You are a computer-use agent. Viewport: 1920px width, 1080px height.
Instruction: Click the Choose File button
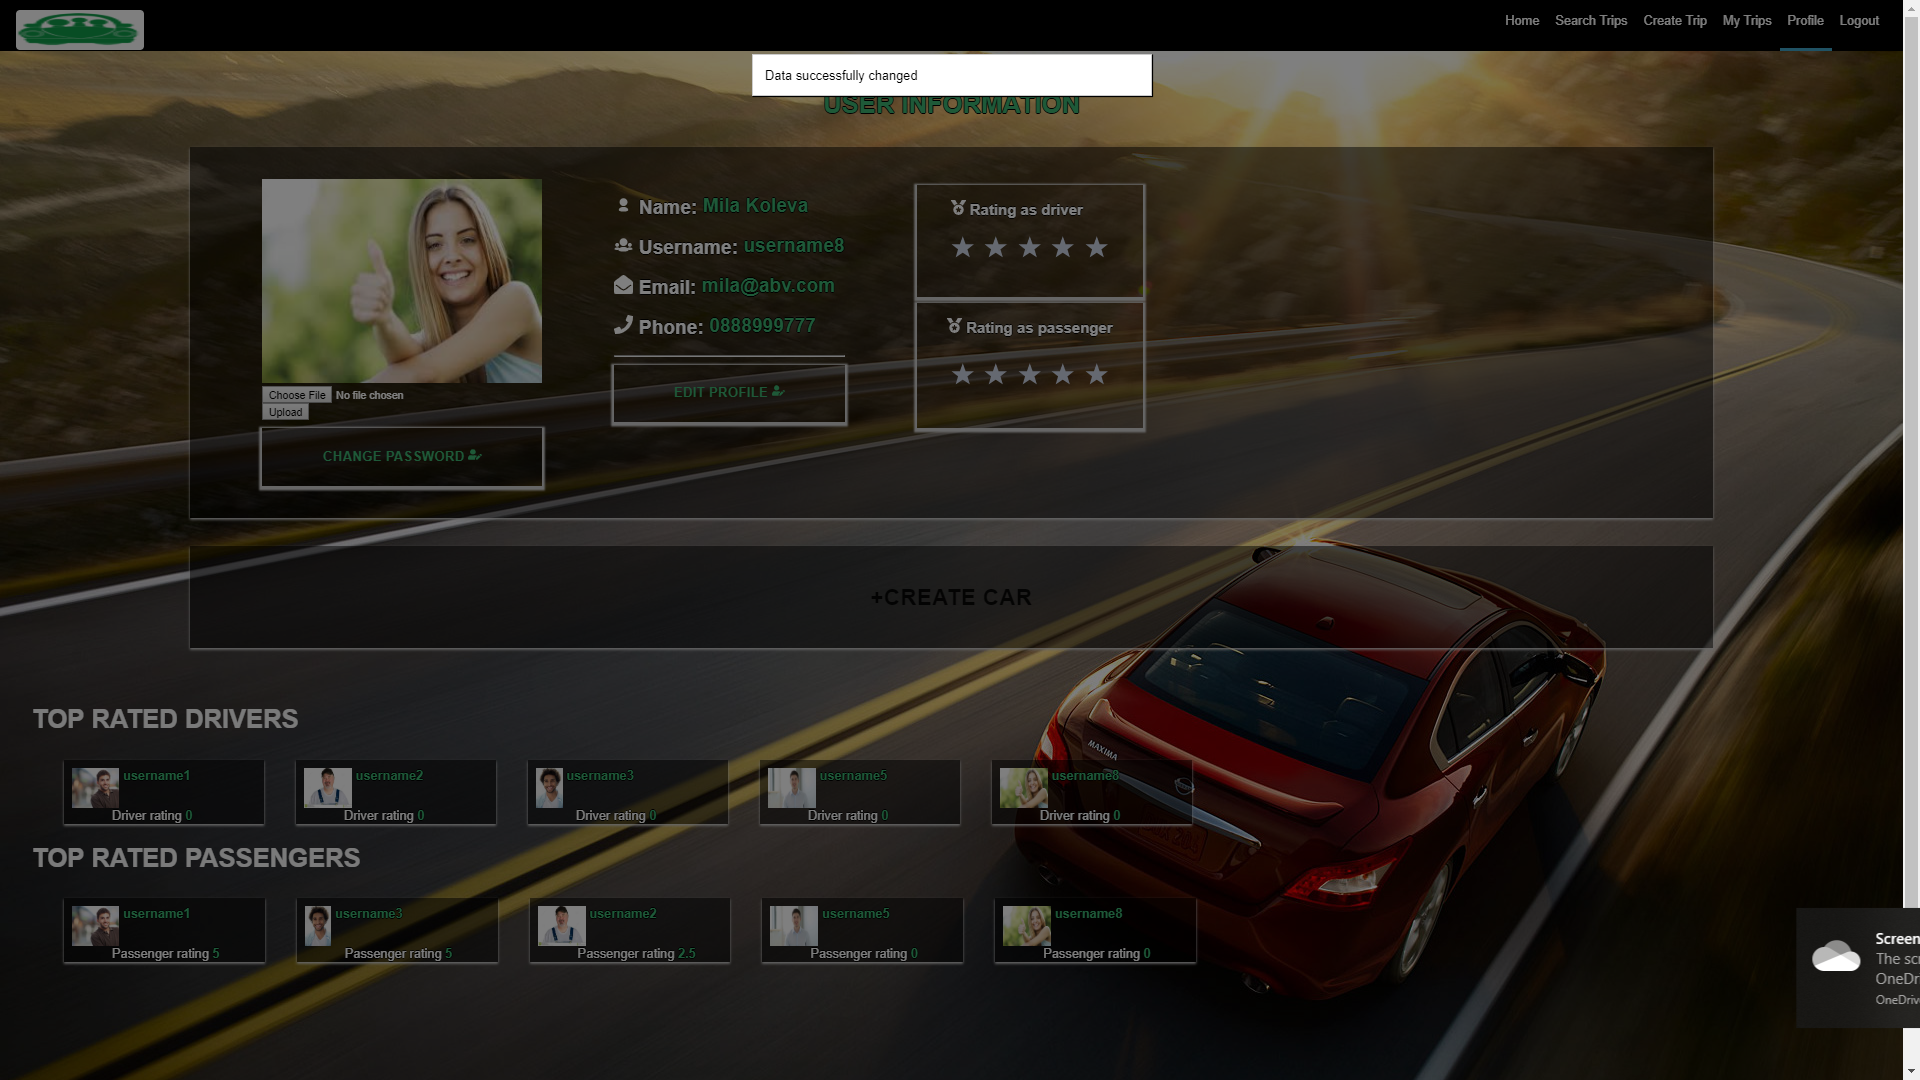tap(297, 395)
